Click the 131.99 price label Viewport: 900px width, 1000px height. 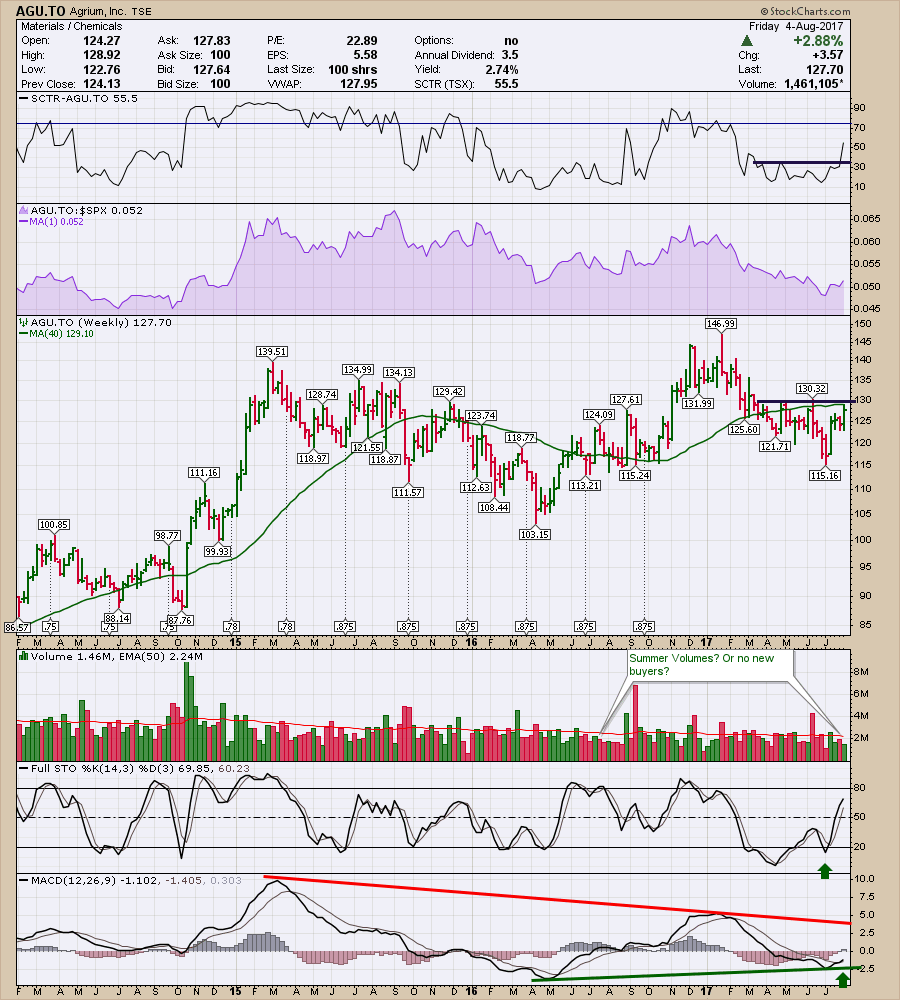click(x=698, y=404)
